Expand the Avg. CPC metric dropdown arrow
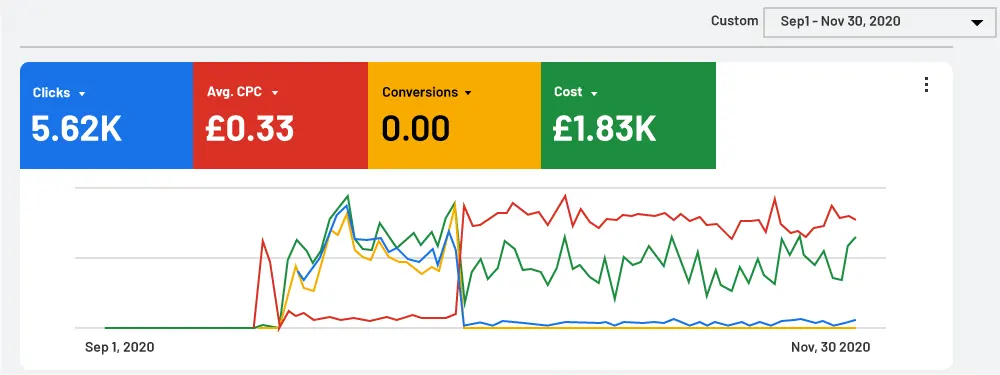 275,93
